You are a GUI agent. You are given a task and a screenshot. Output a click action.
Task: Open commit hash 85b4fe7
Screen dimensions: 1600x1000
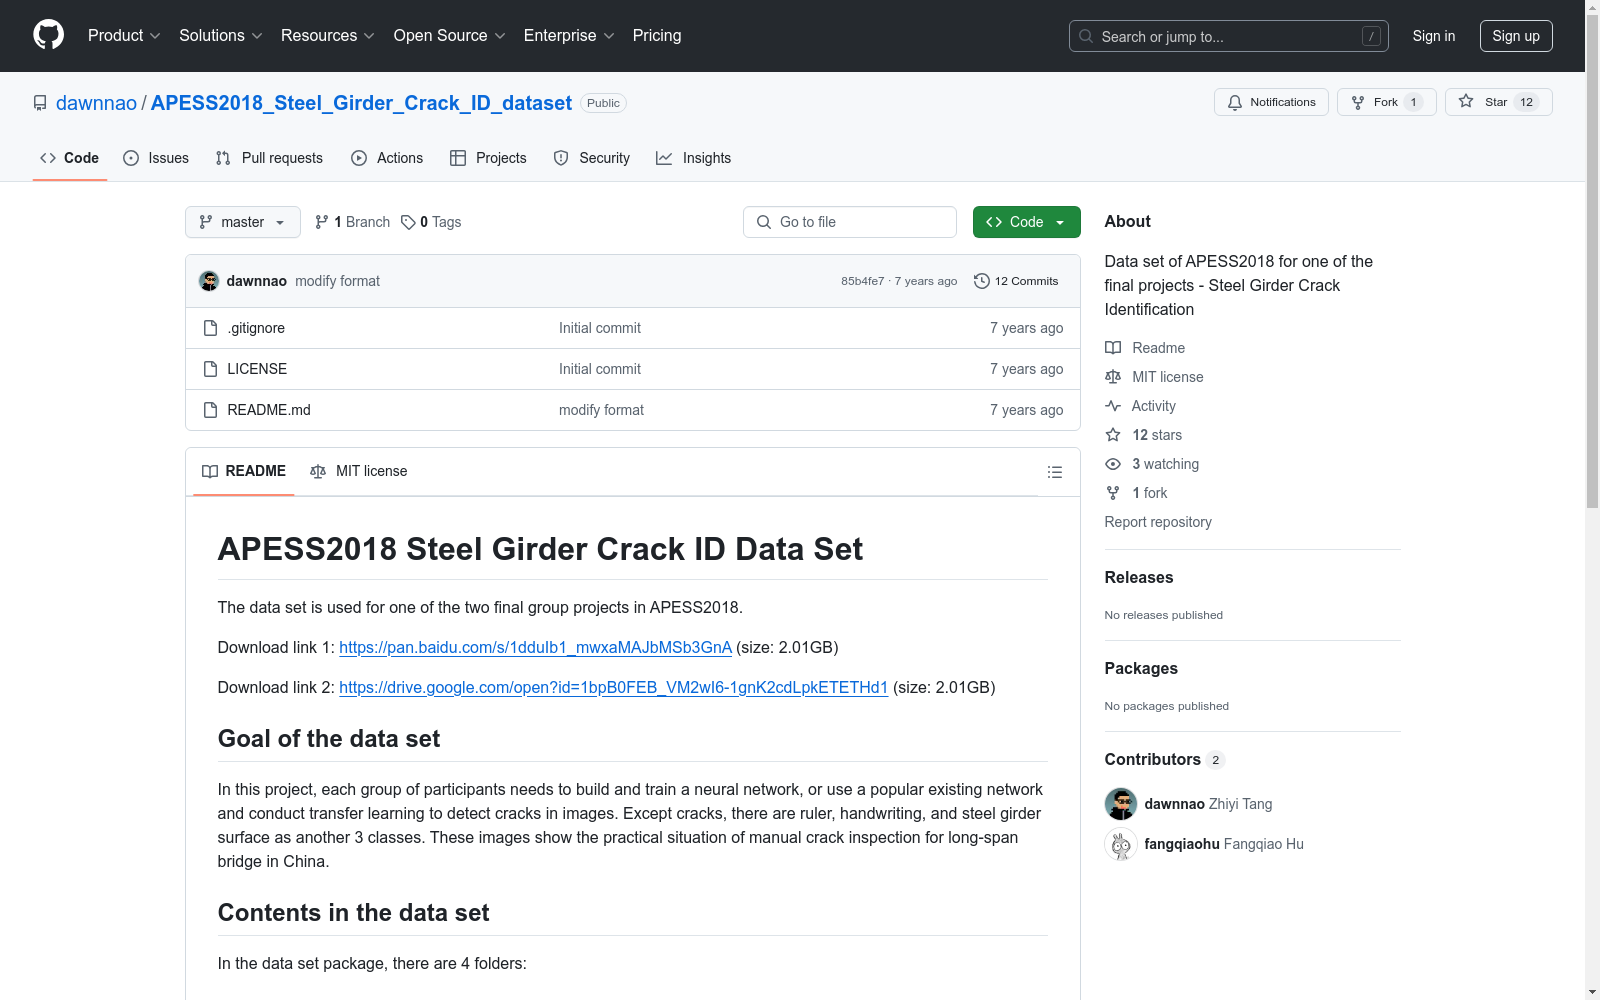click(x=862, y=281)
